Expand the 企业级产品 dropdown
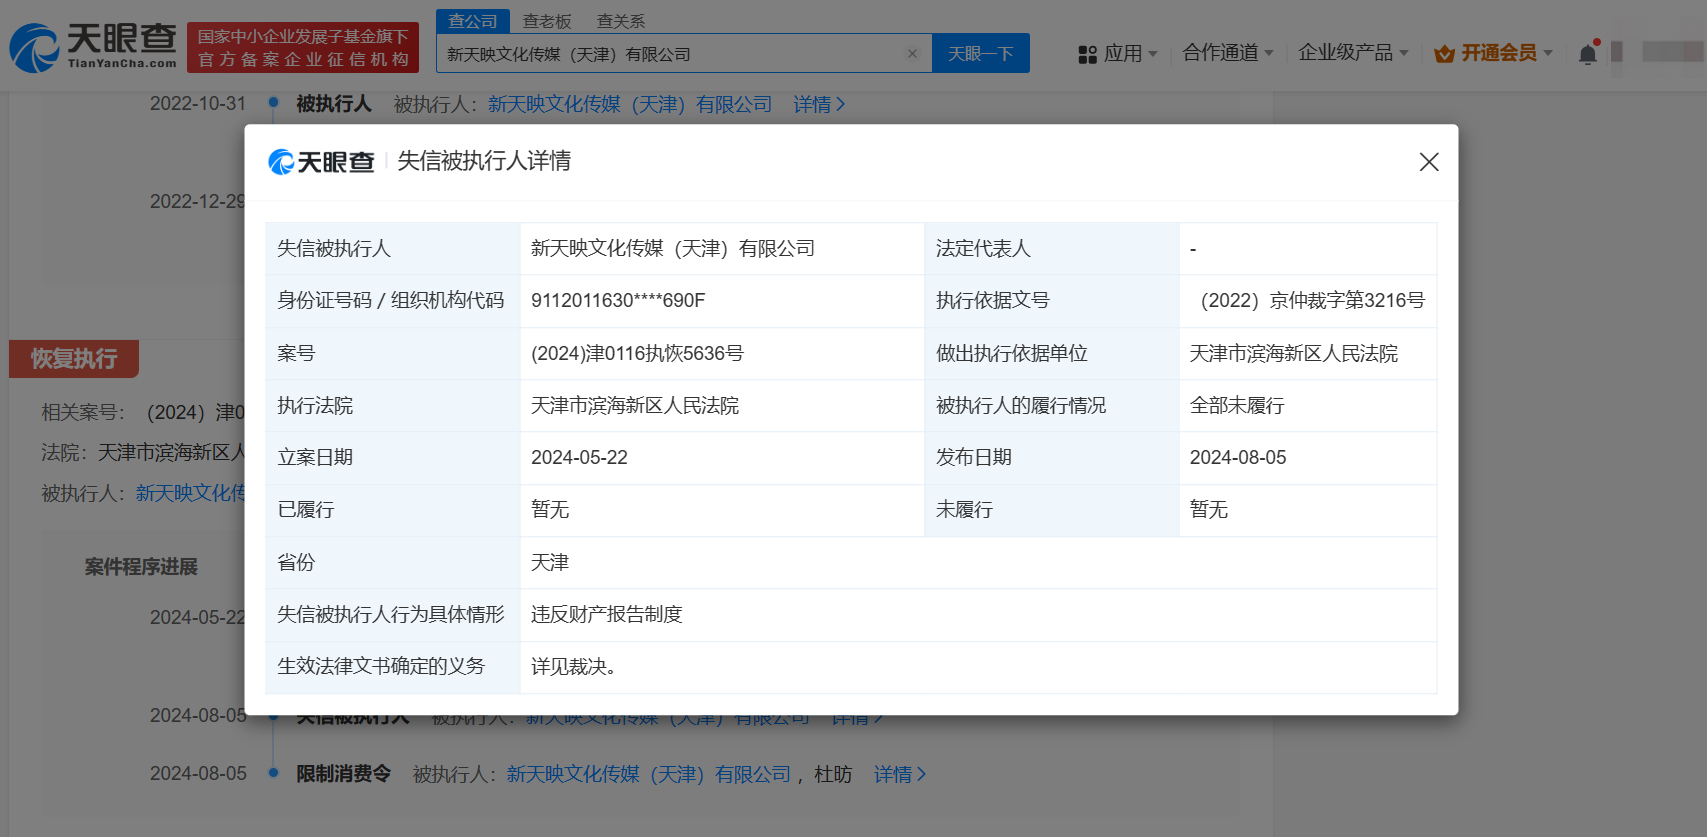Viewport: 1707px width, 837px height. pos(1353,53)
